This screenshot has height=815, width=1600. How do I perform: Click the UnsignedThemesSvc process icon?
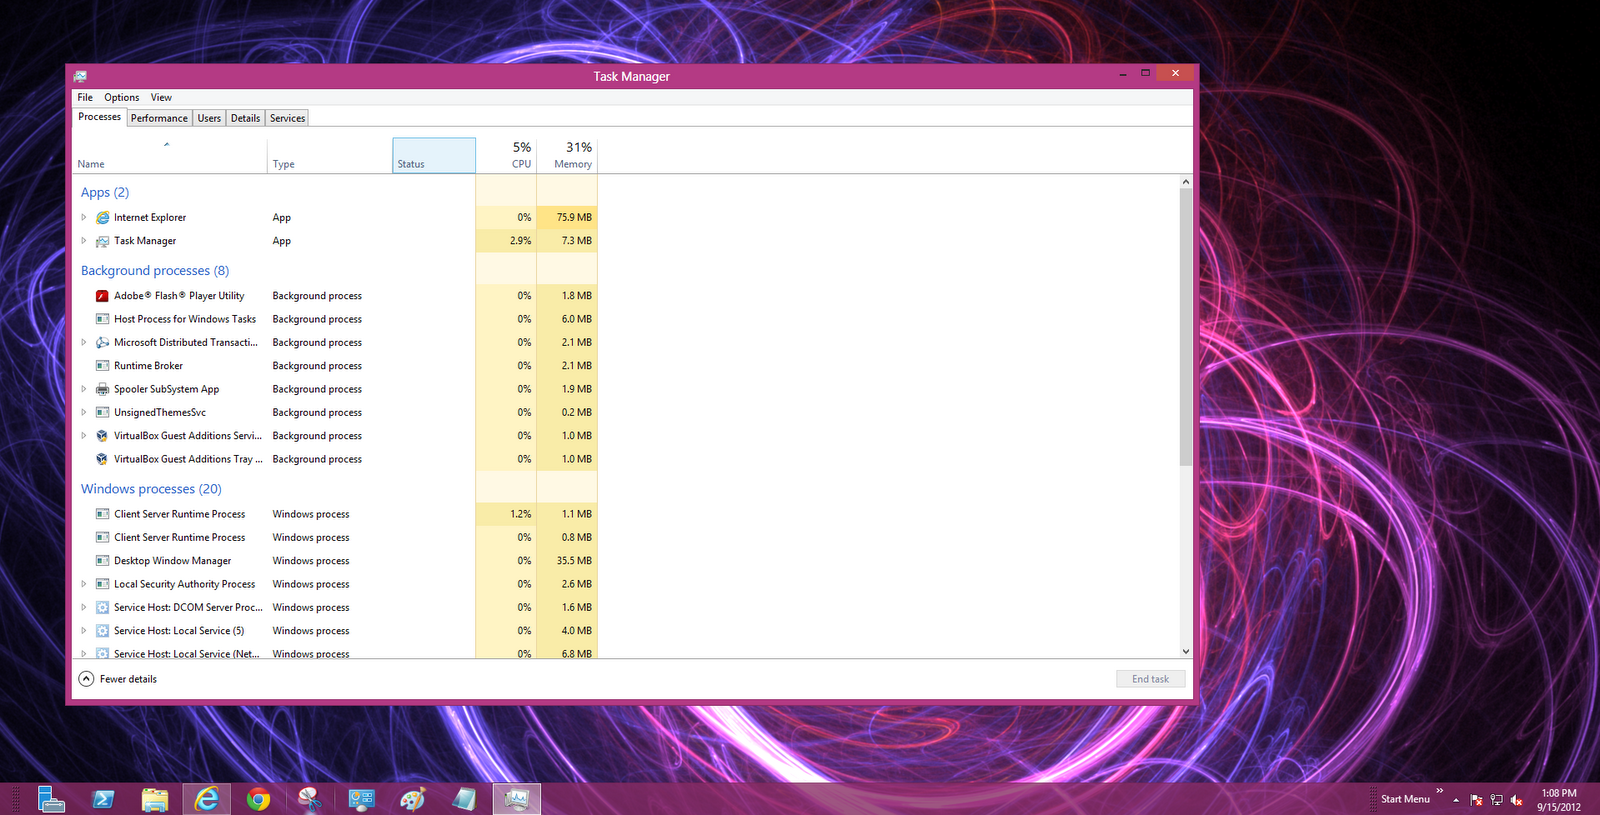pyautogui.click(x=102, y=412)
